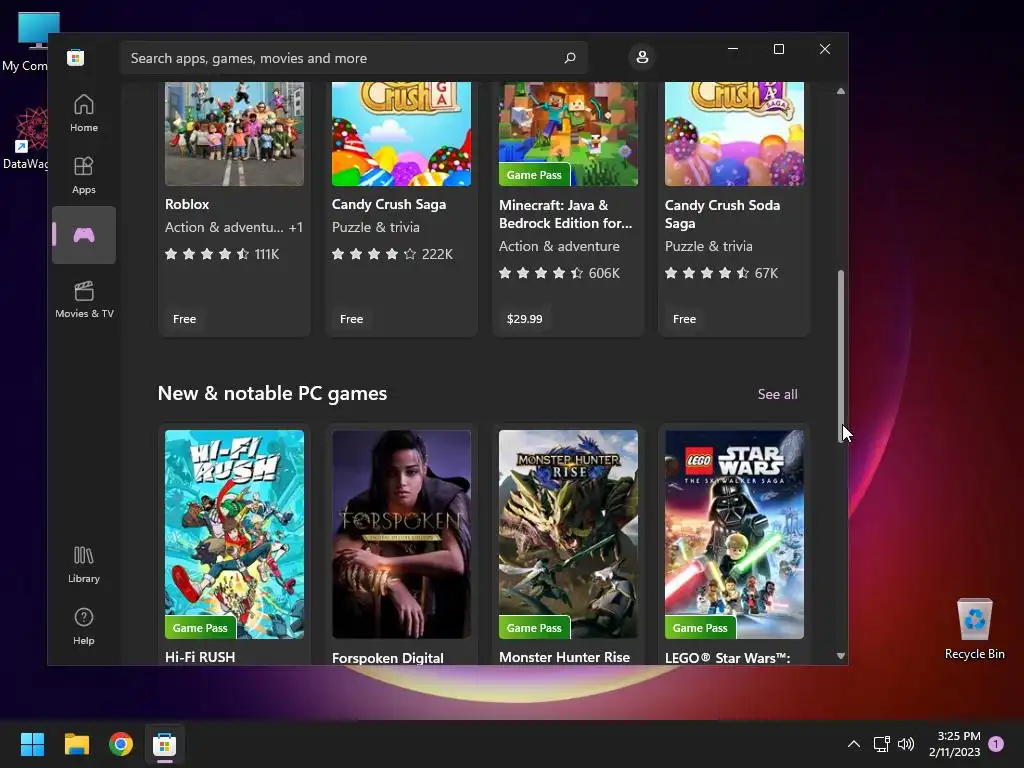Open the Minecraft Java & Bedrock thumbnail
This screenshot has width=1024, height=768.
(x=568, y=134)
